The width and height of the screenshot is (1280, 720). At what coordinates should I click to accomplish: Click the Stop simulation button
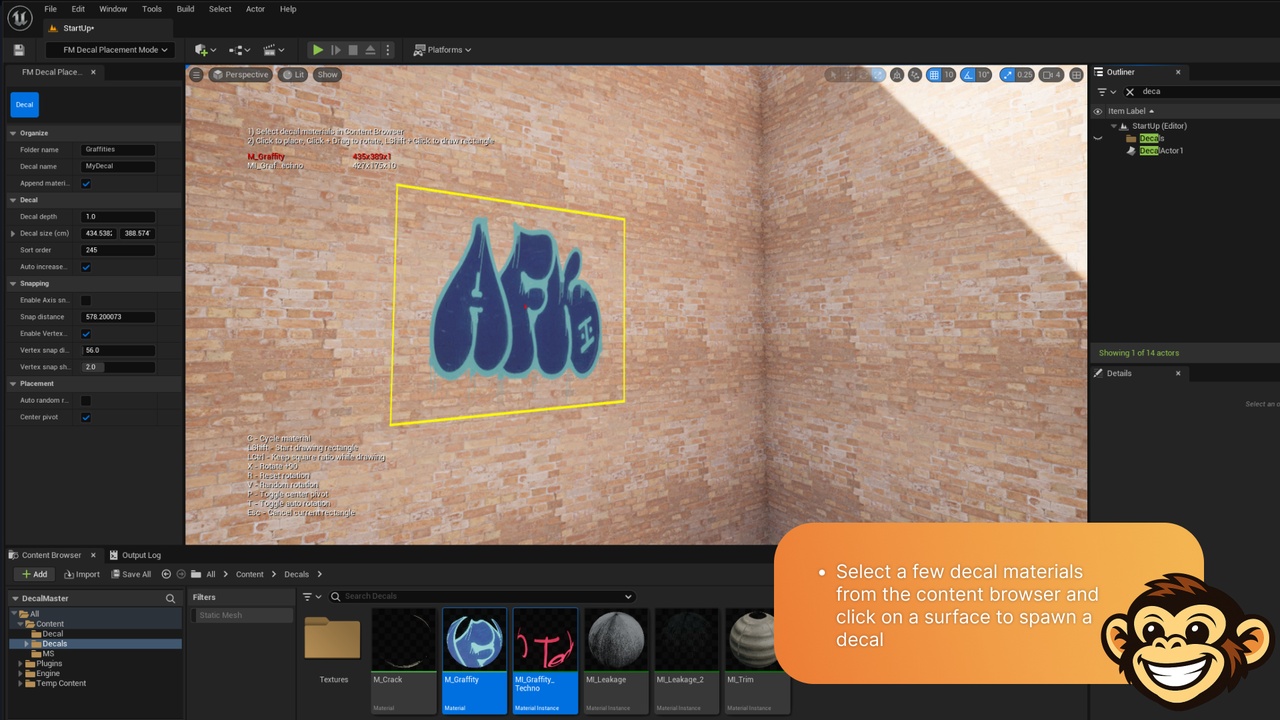click(353, 50)
